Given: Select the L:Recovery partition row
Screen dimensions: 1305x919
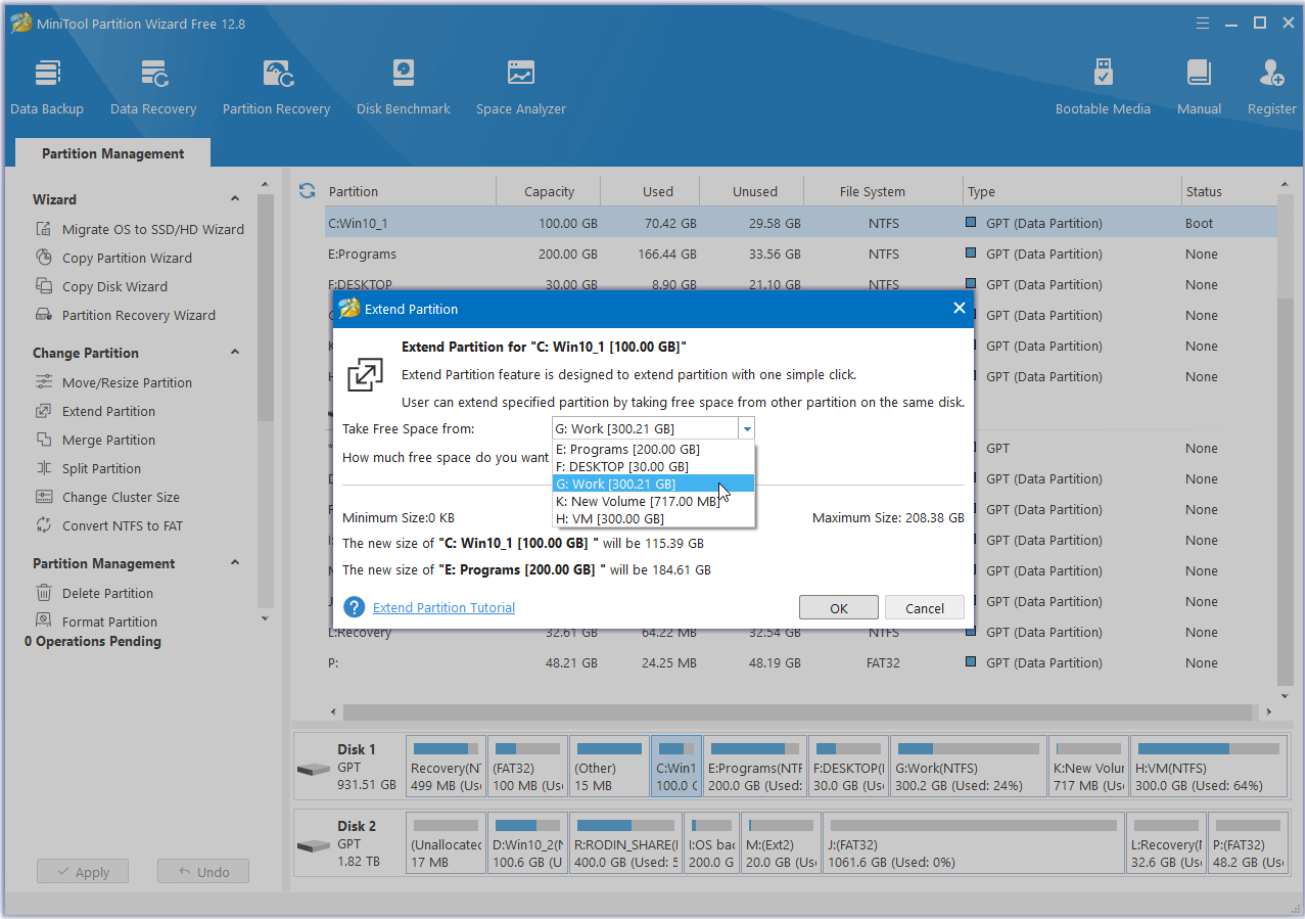Looking at the screenshot, I should click(800, 632).
